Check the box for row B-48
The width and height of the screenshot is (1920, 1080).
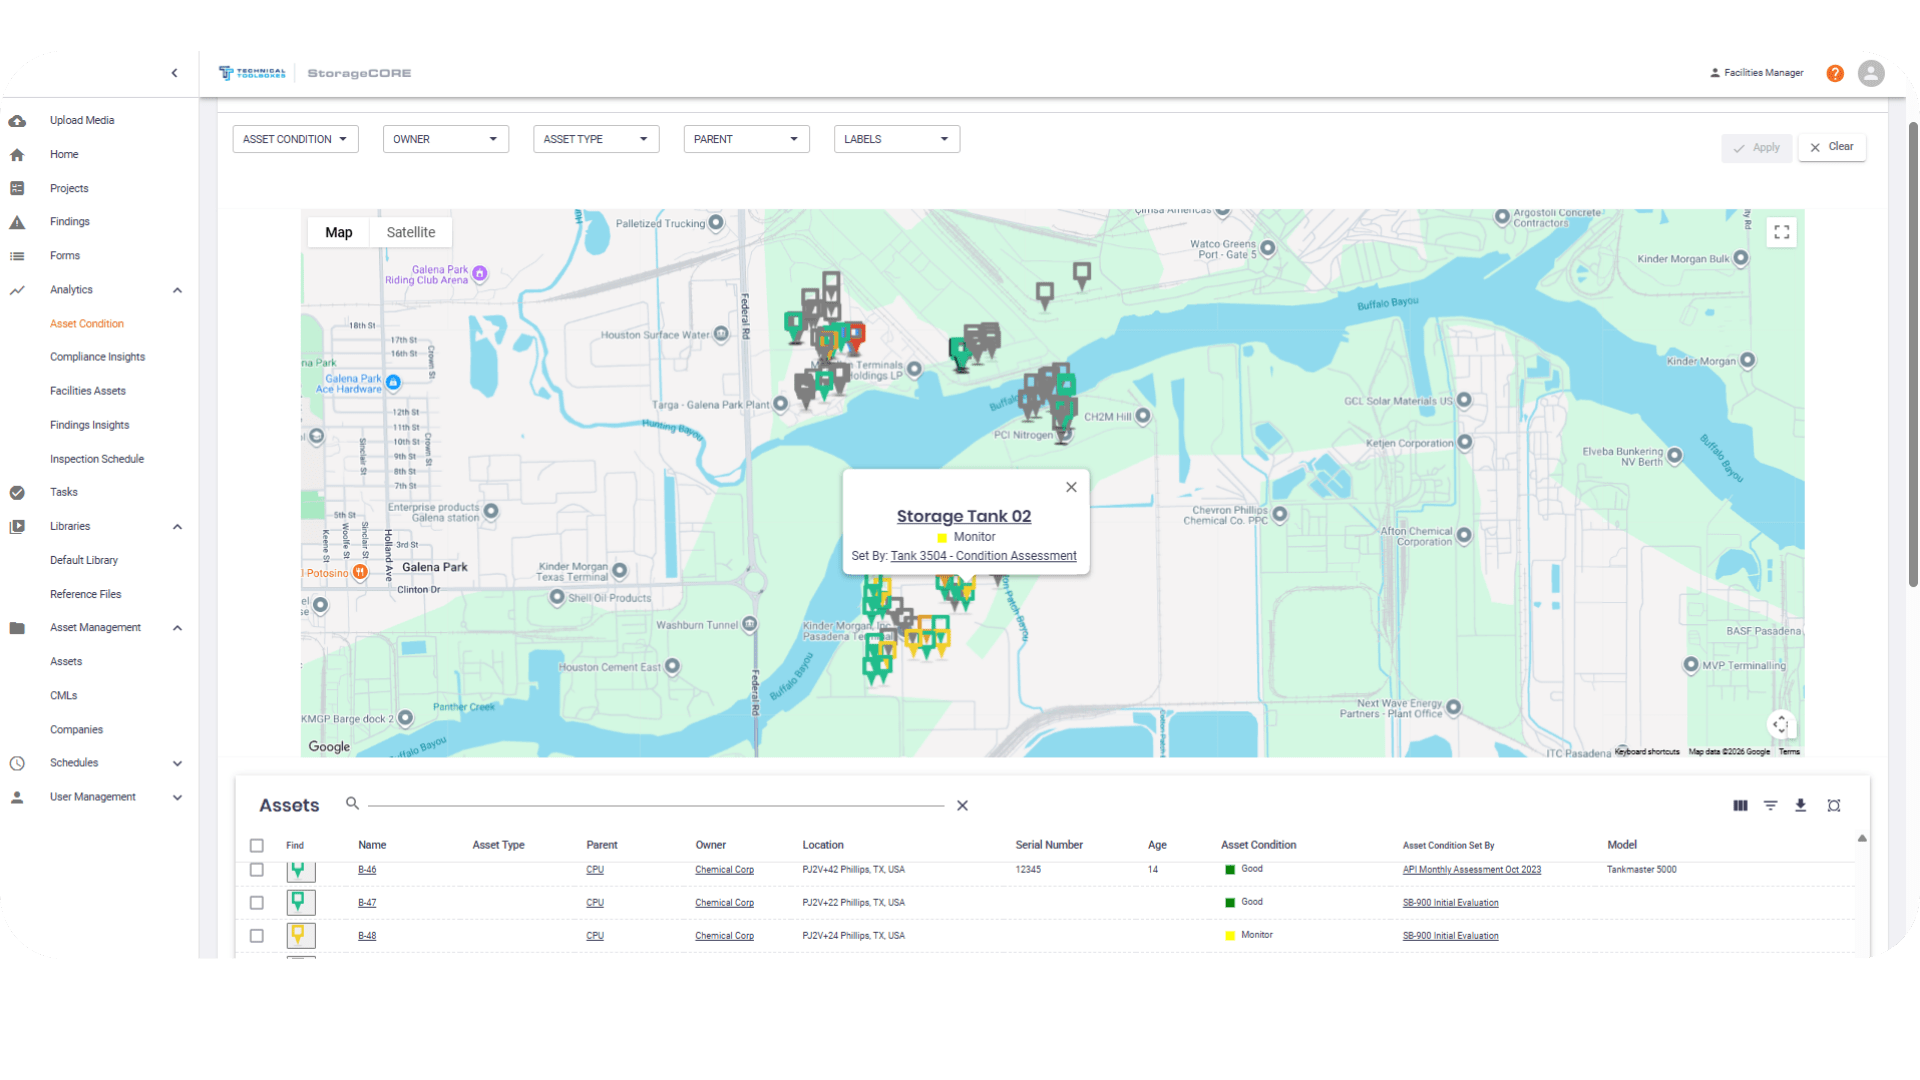pos(257,936)
